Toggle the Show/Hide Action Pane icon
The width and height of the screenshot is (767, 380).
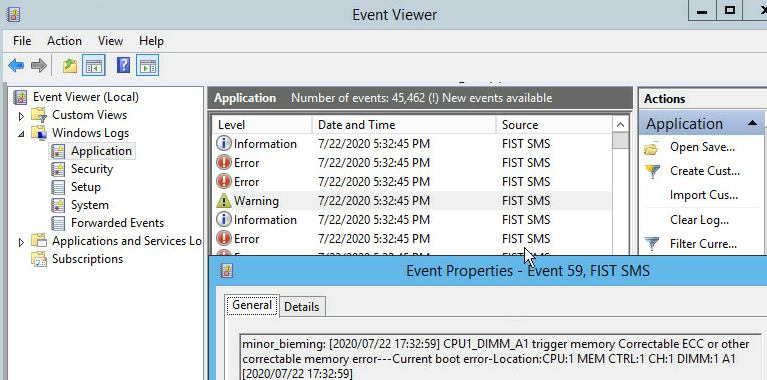click(x=147, y=66)
